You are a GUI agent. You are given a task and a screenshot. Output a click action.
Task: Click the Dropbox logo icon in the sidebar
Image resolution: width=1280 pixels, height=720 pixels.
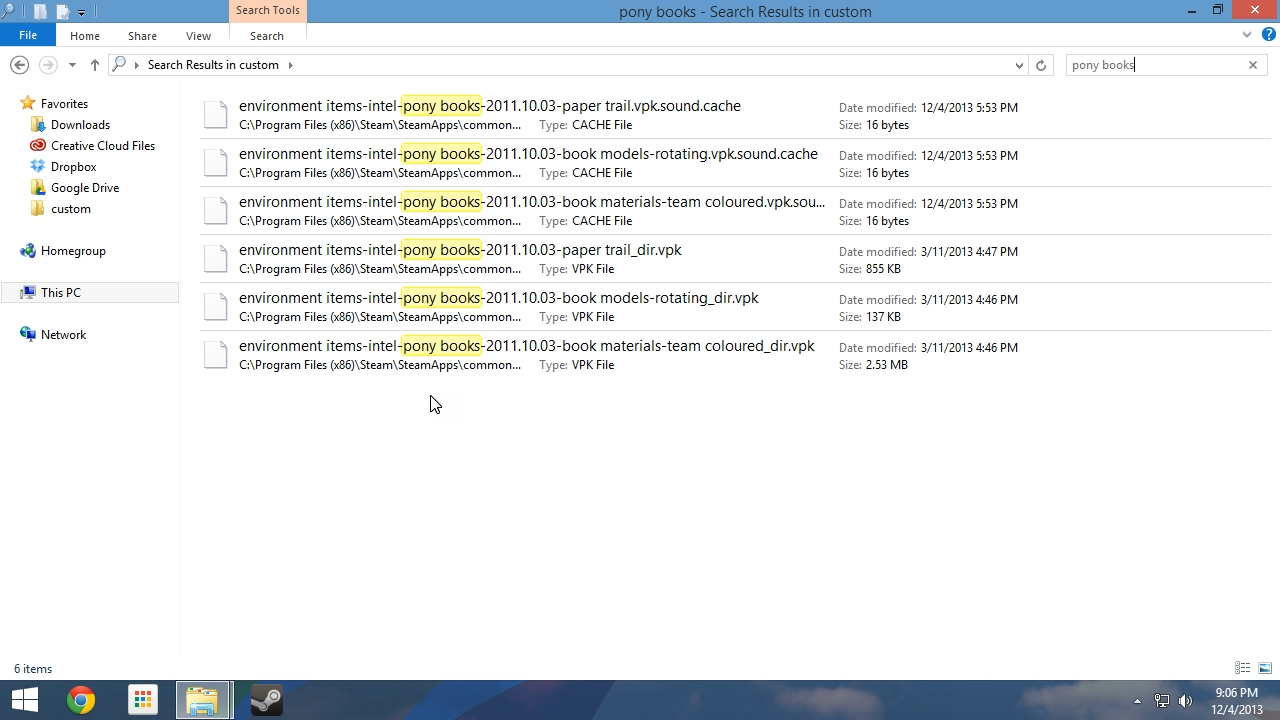coord(38,167)
